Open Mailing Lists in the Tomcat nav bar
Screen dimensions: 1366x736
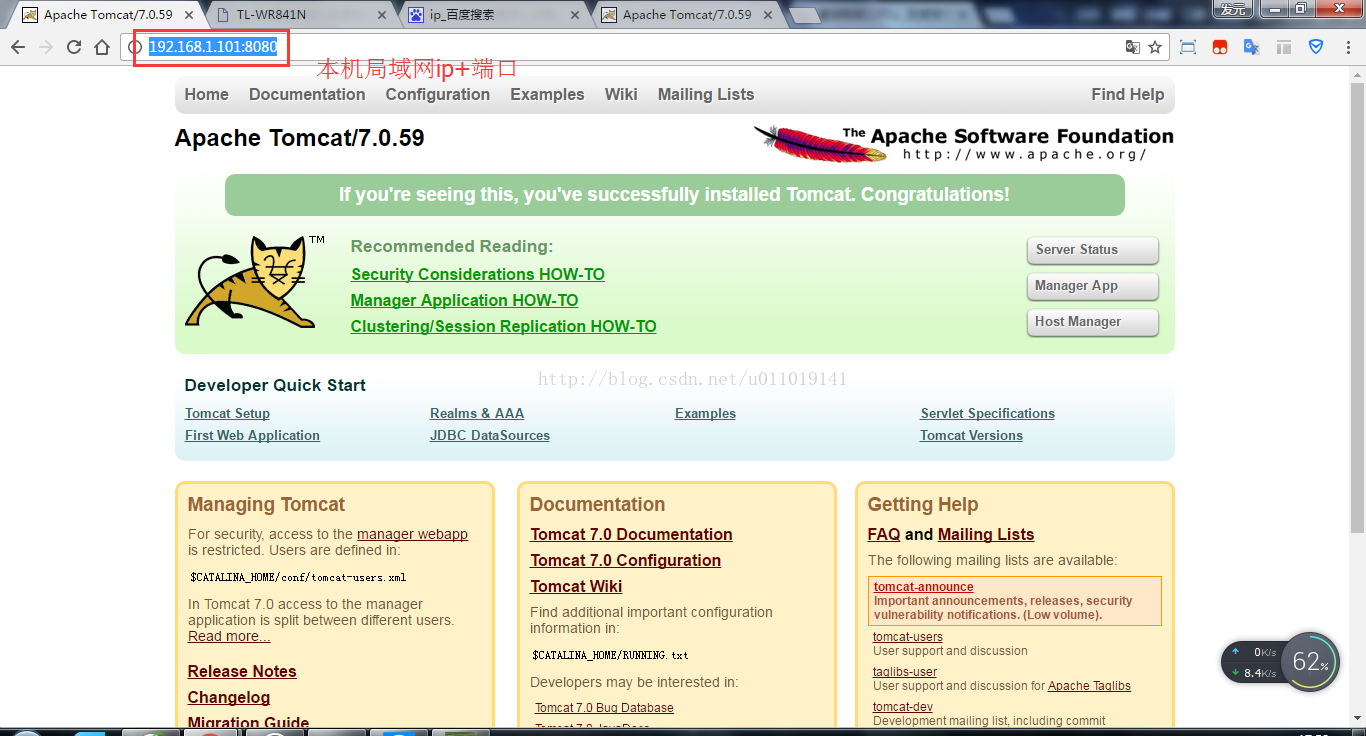click(706, 94)
